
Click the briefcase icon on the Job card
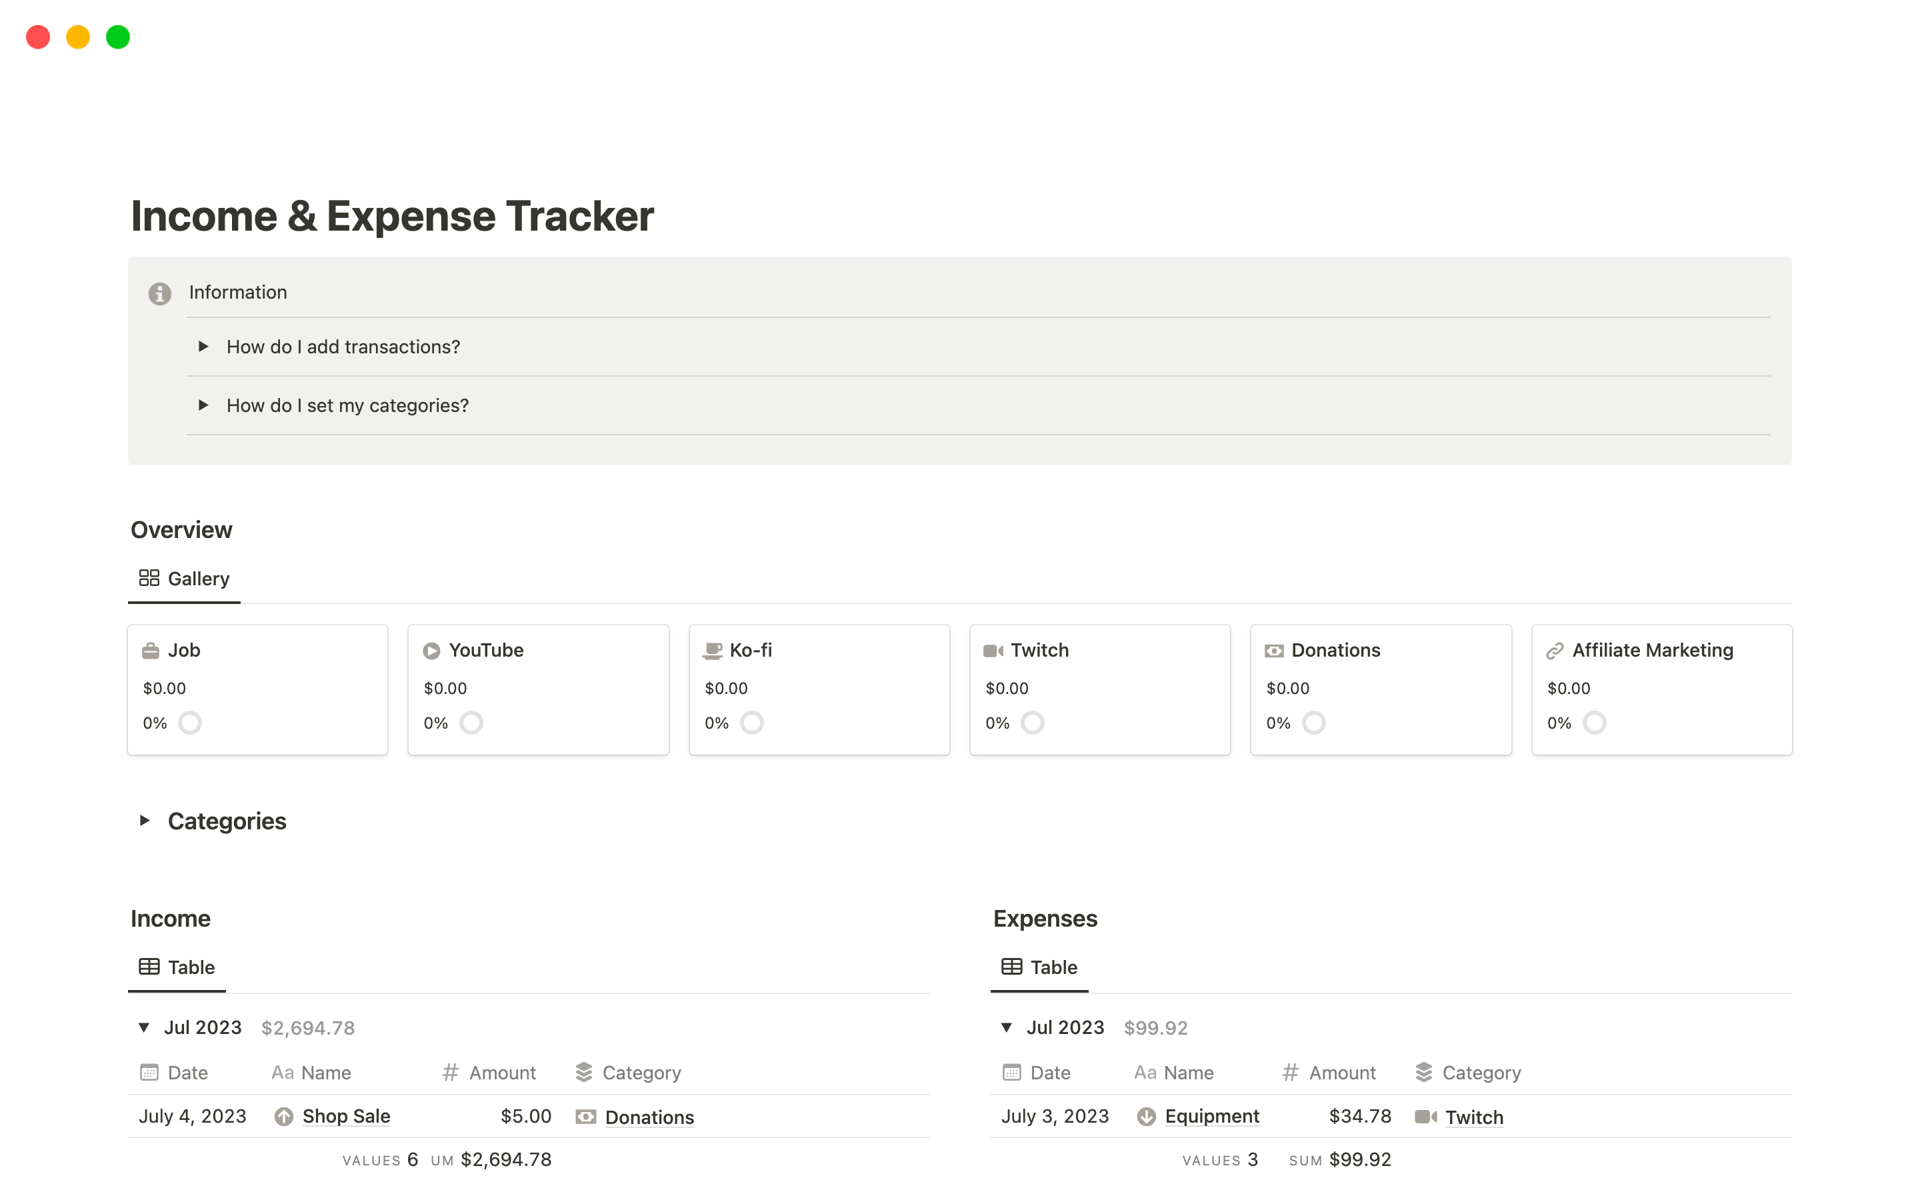coord(150,650)
